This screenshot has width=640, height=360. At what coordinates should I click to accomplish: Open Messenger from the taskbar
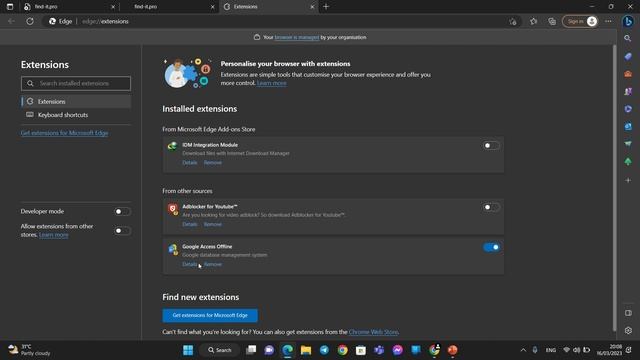pyautogui.click(x=398, y=350)
